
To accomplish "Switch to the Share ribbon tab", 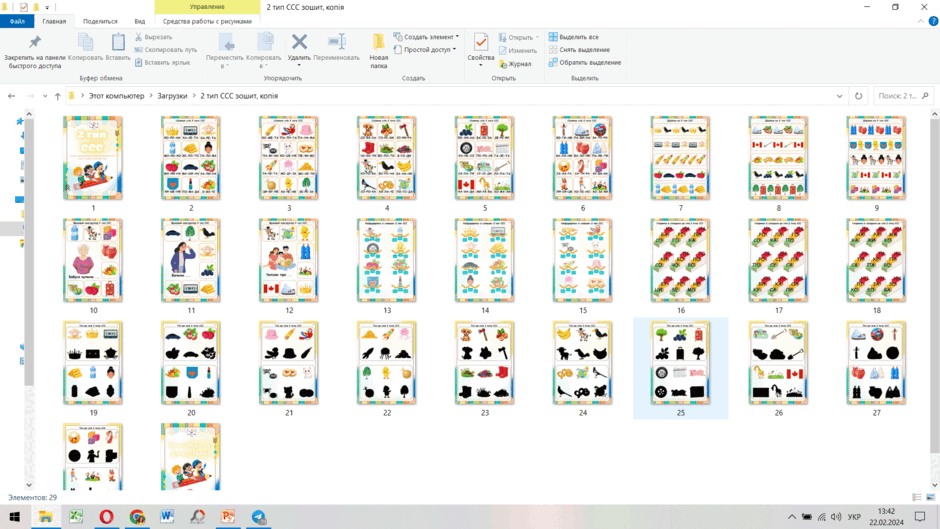I will pyautogui.click(x=100, y=21).
